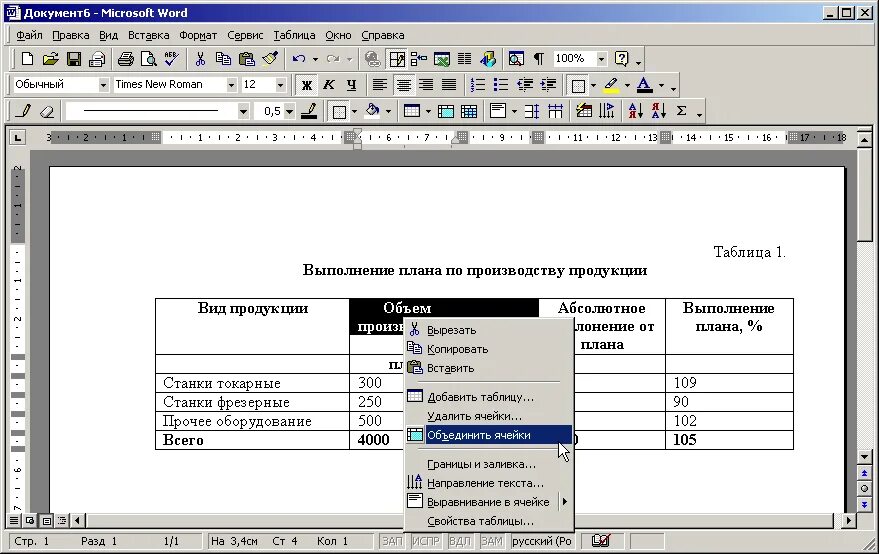This screenshot has height=554, width=879.
Task: Click the vertical scrollbar down arrow
Action: point(864,457)
